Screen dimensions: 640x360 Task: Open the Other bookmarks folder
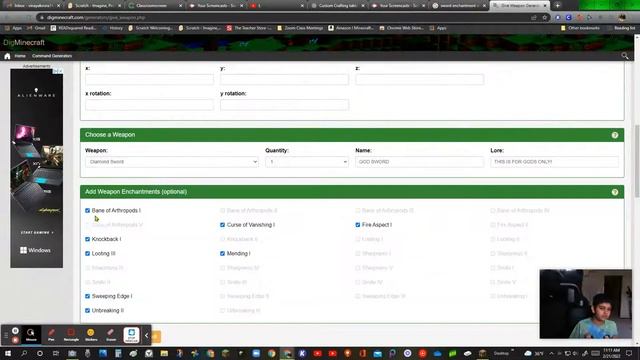[x=580, y=28]
